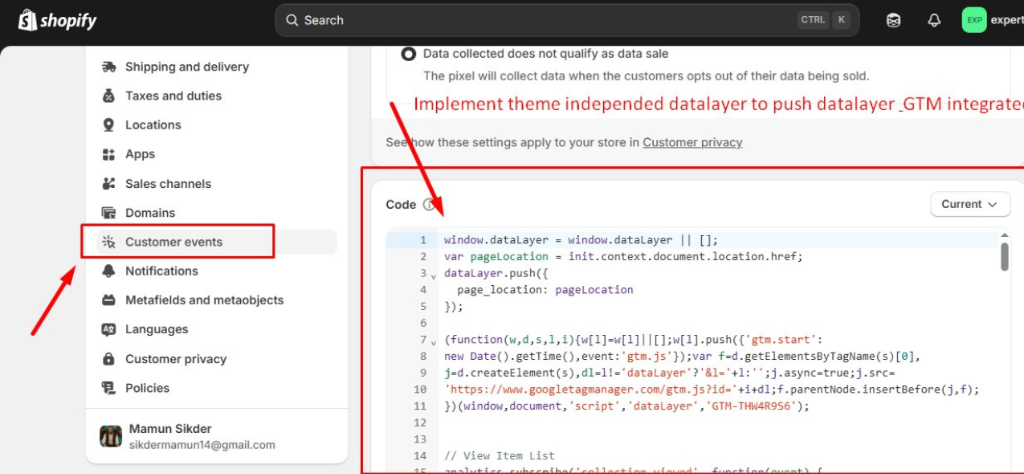Click the 'The pixel will collect data' description text
Image resolution: width=1024 pixels, height=474 pixels.
click(647, 76)
